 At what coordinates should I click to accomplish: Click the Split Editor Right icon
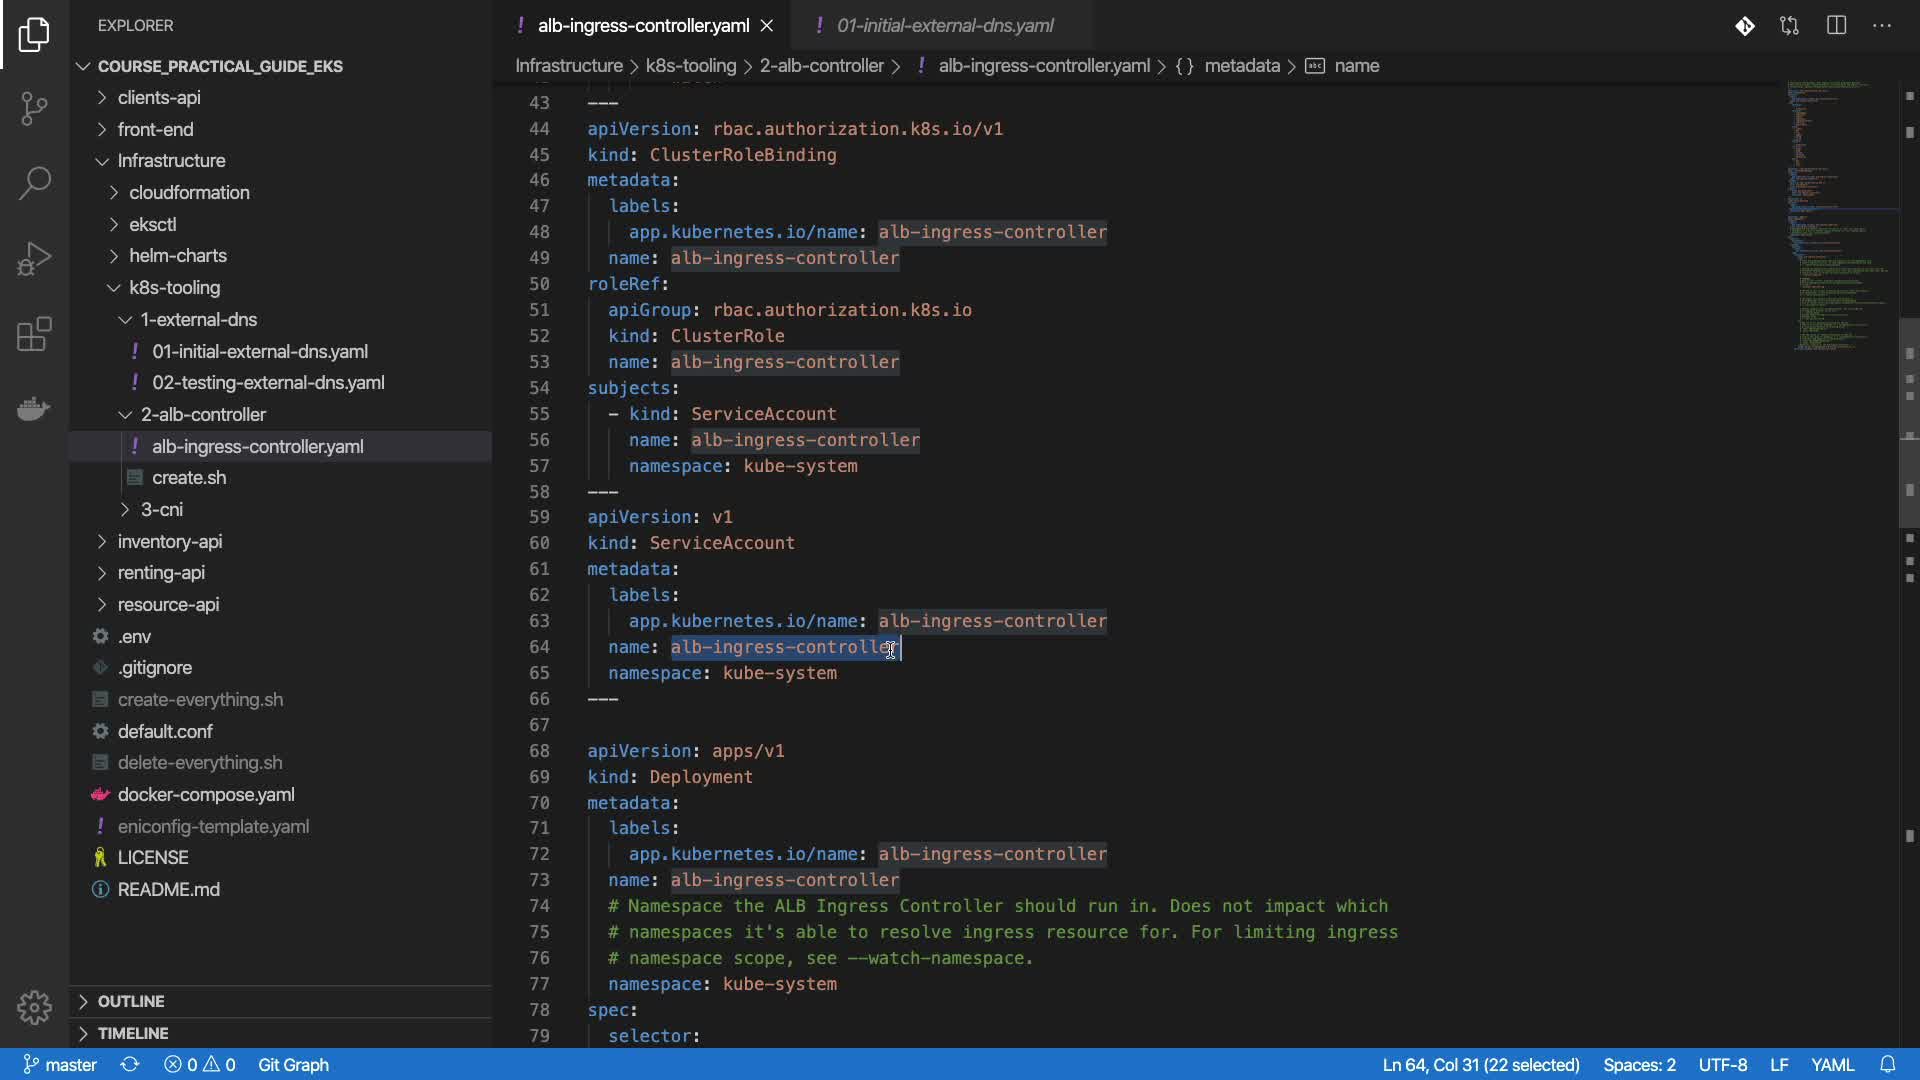pyautogui.click(x=1836, y=26)
